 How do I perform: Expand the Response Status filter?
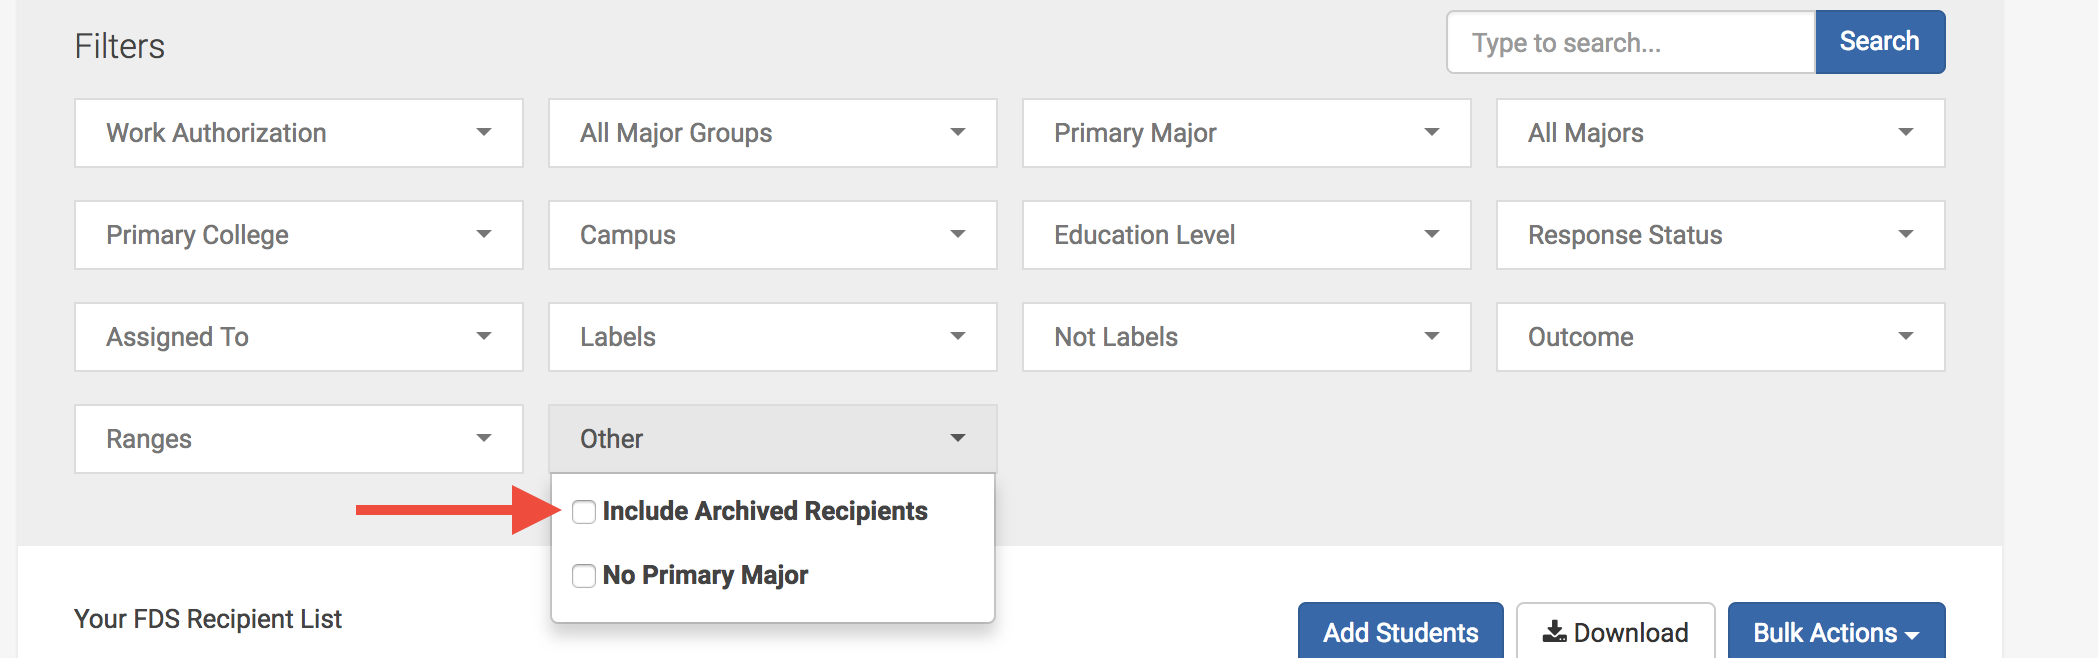click(x=1721, y=235)
